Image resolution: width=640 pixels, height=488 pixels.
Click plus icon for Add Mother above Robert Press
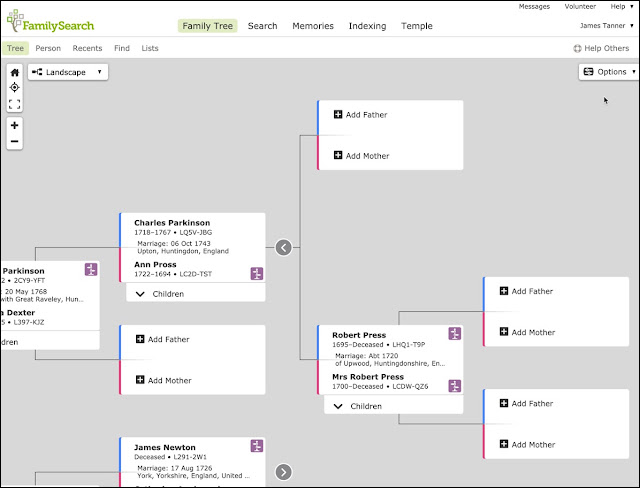[x=338, y=155]
